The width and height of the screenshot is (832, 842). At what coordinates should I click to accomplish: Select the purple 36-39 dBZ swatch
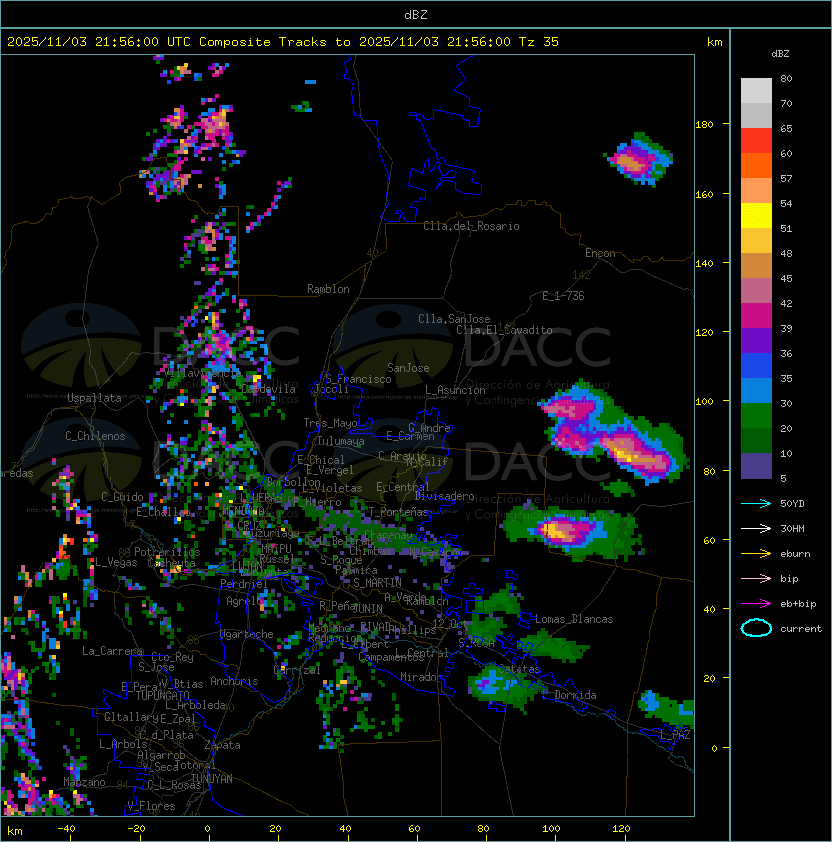(756, 340)
